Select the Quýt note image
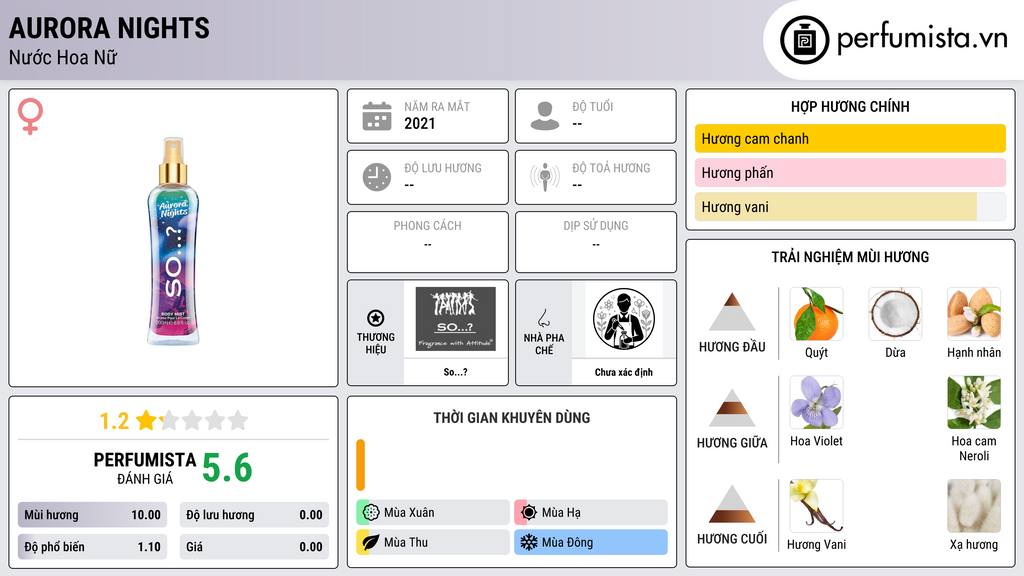Image resolution: width=1024 pixels, height=576 pixels. click(816, 314)
